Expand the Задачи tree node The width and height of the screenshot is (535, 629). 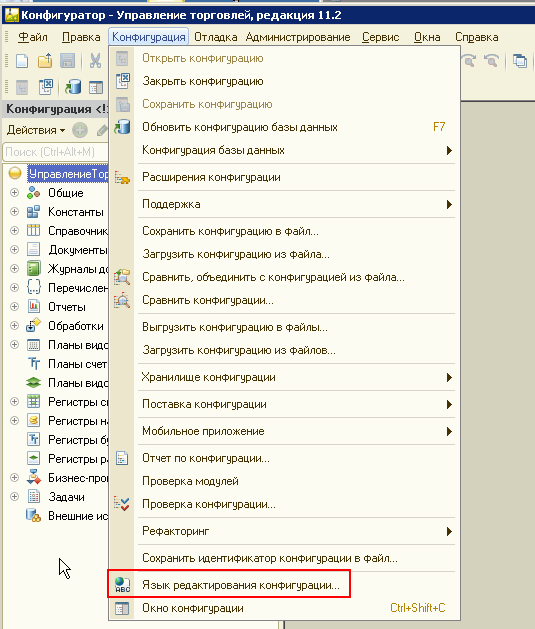14,497
